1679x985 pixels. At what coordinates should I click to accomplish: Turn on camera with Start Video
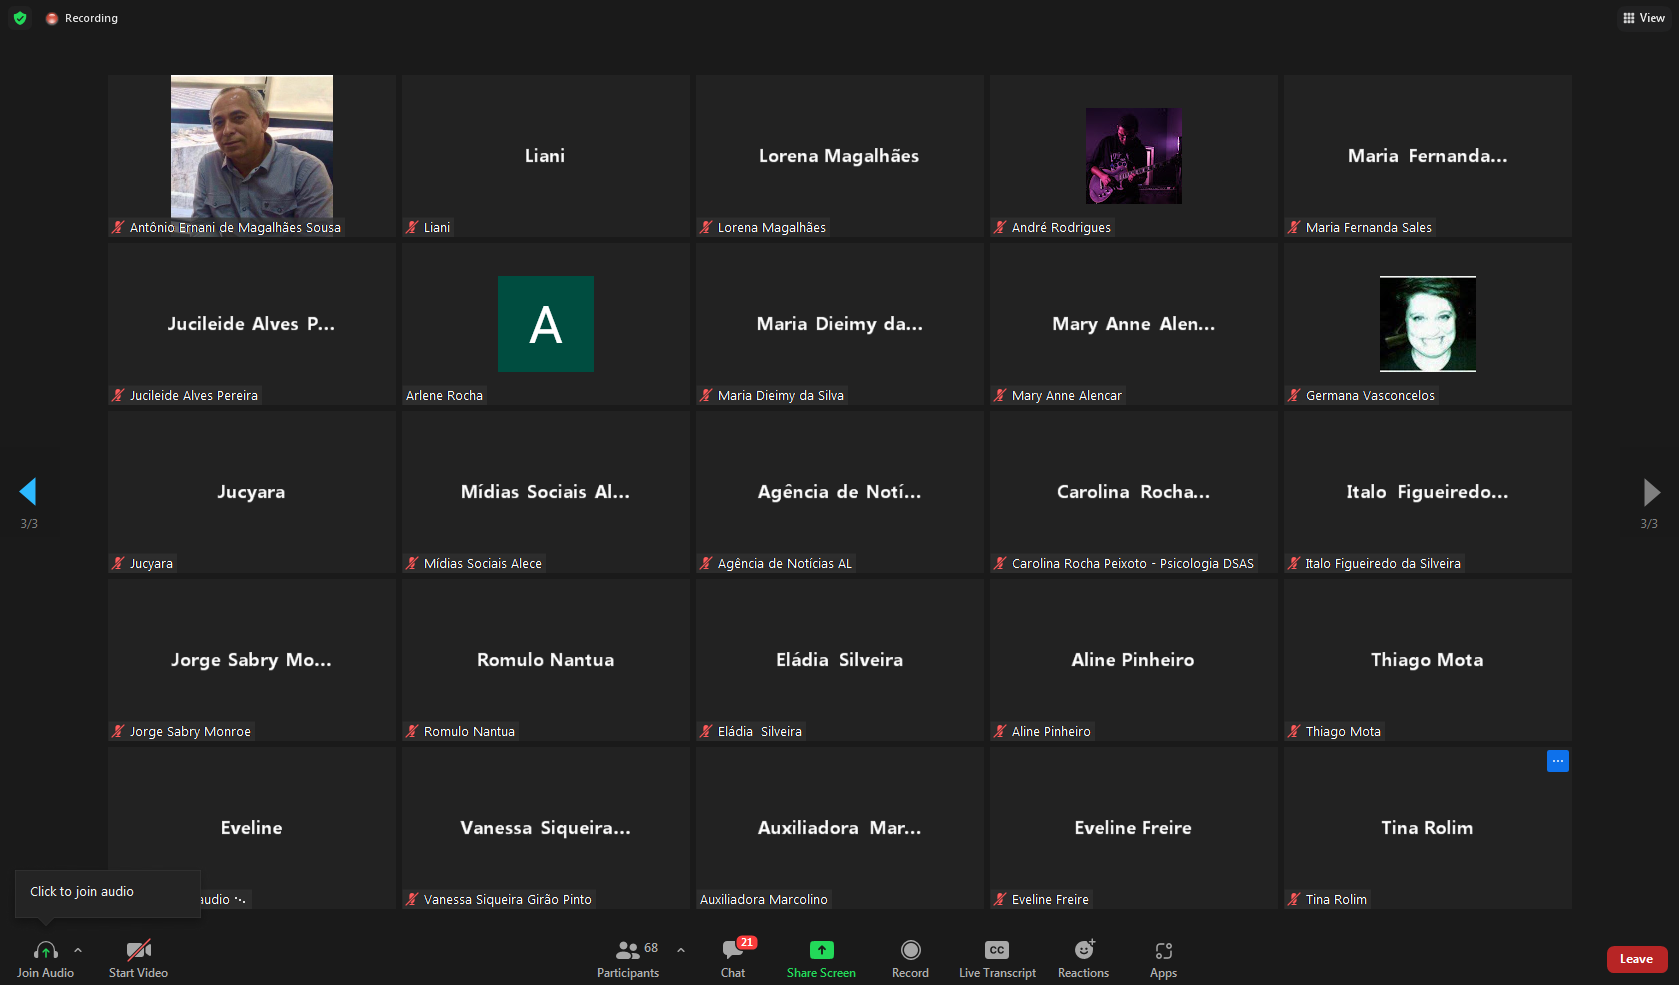(x=138, y=957)
